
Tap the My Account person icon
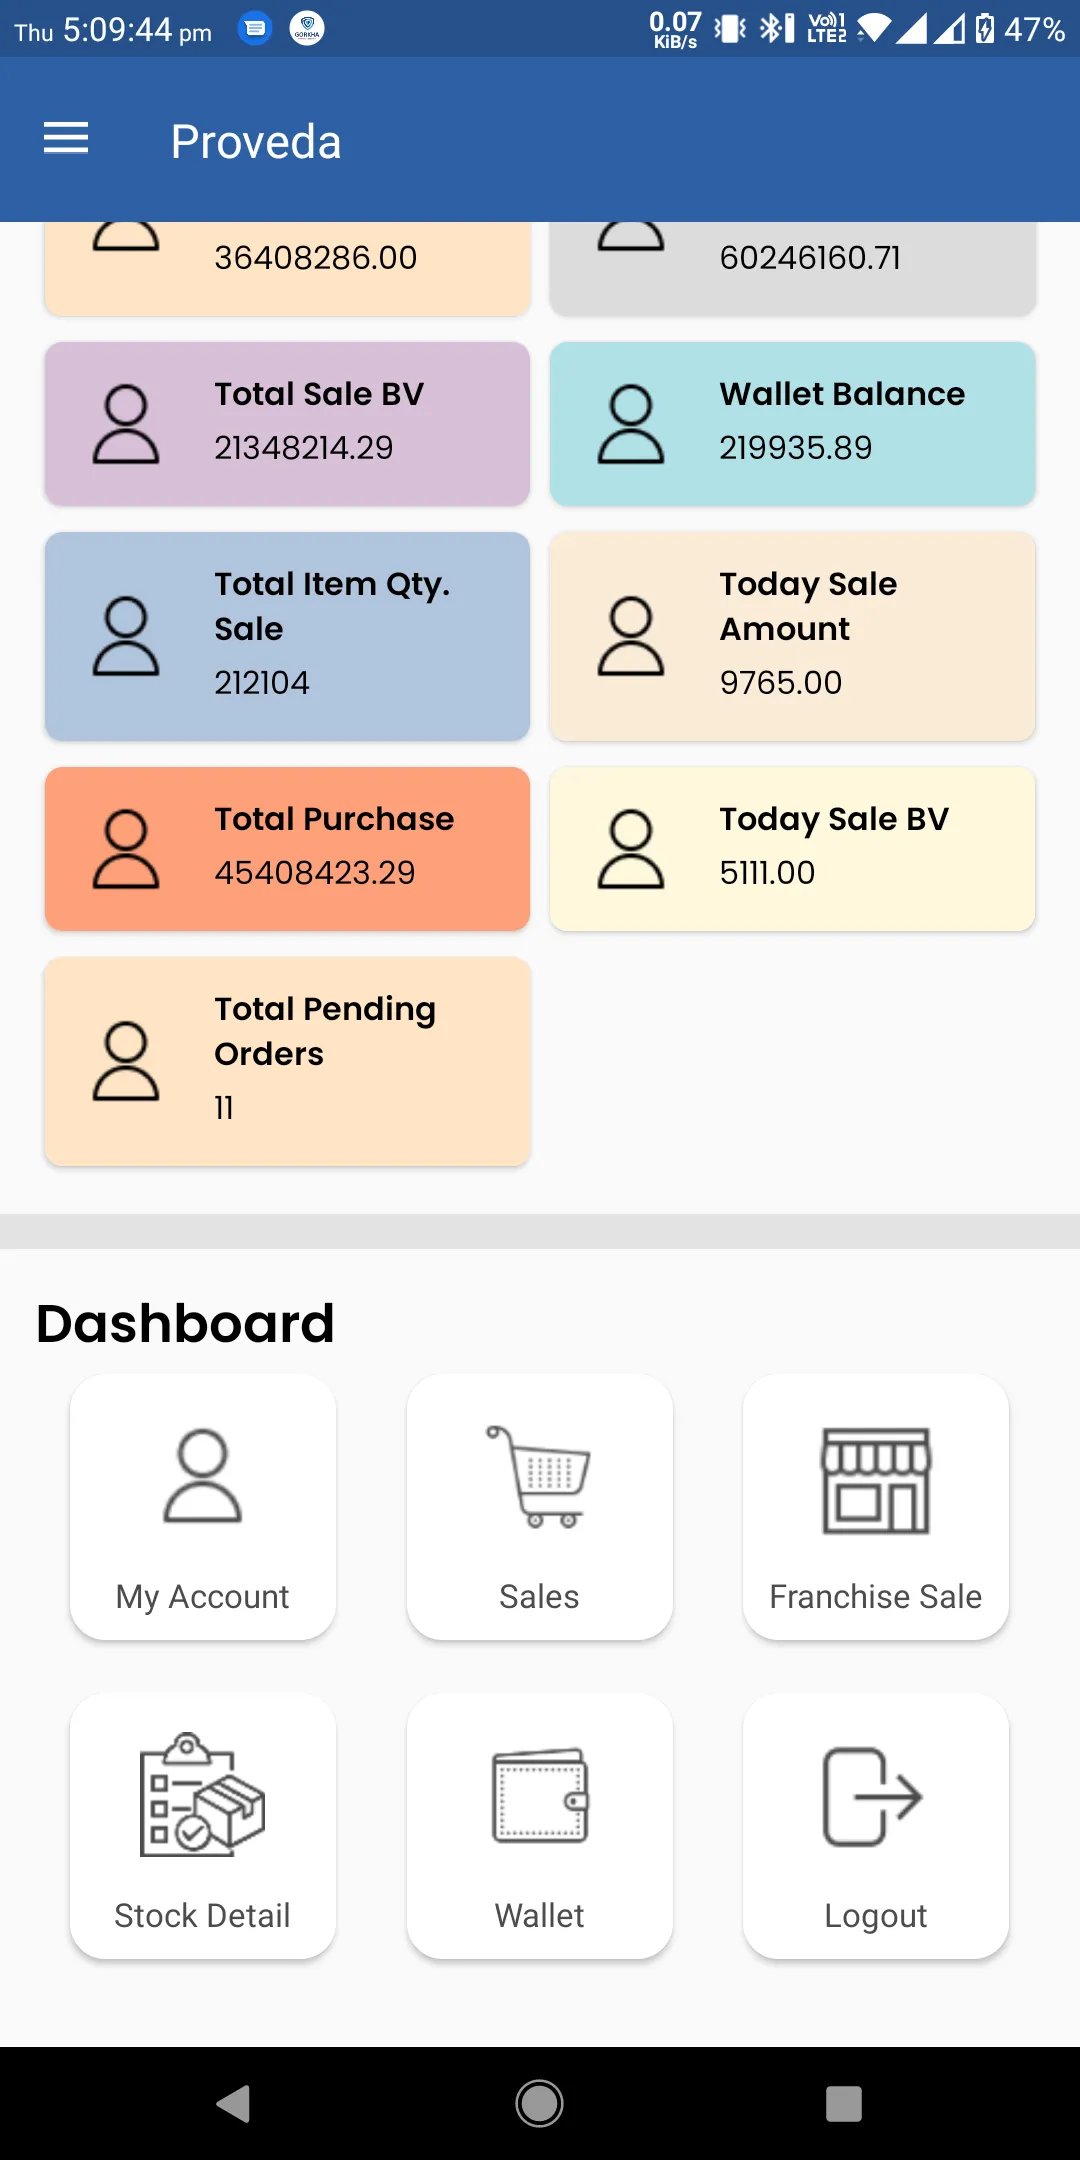click(x=202, y=1476)
